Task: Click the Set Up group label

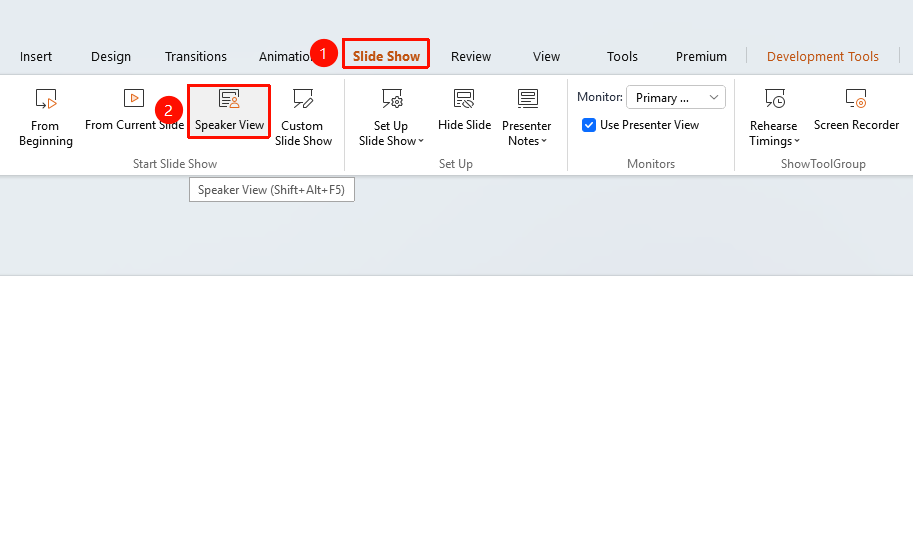Action: coord(456,164)
